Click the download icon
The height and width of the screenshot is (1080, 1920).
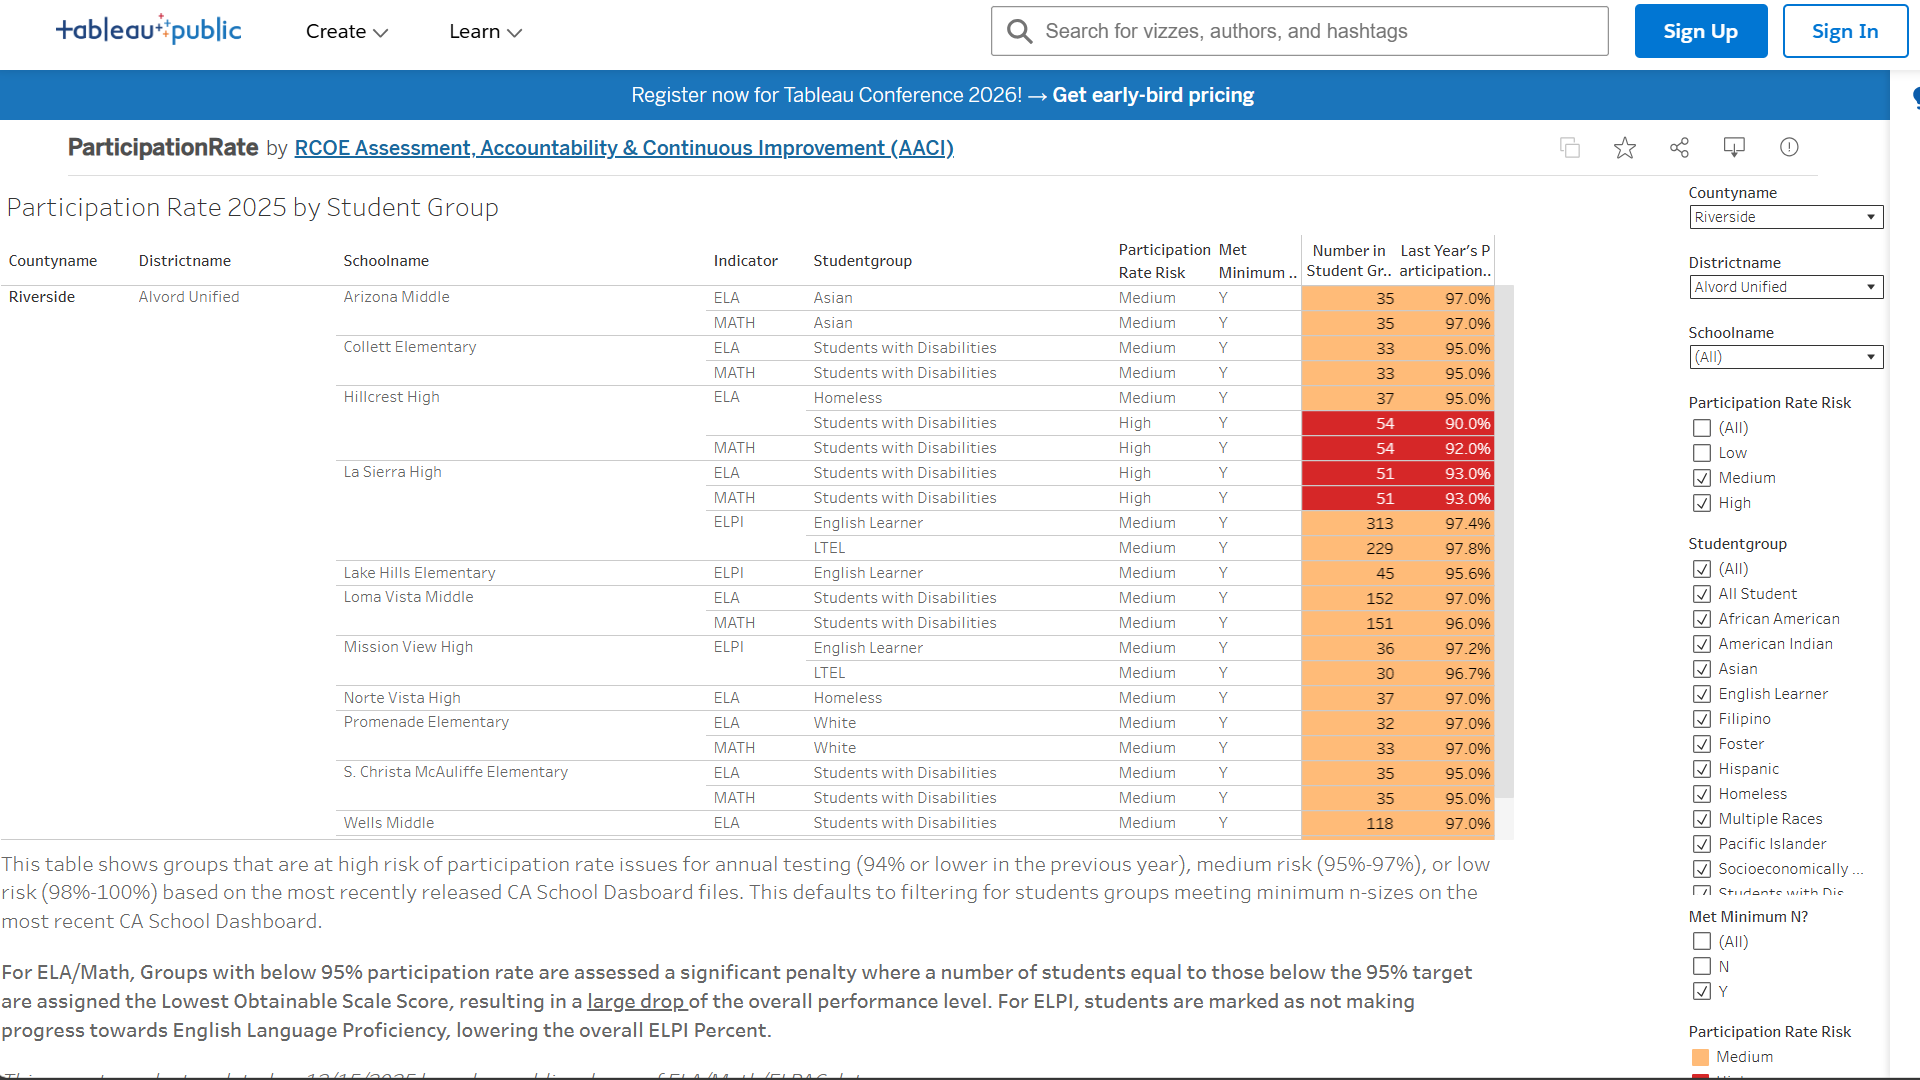(1734, 147)
